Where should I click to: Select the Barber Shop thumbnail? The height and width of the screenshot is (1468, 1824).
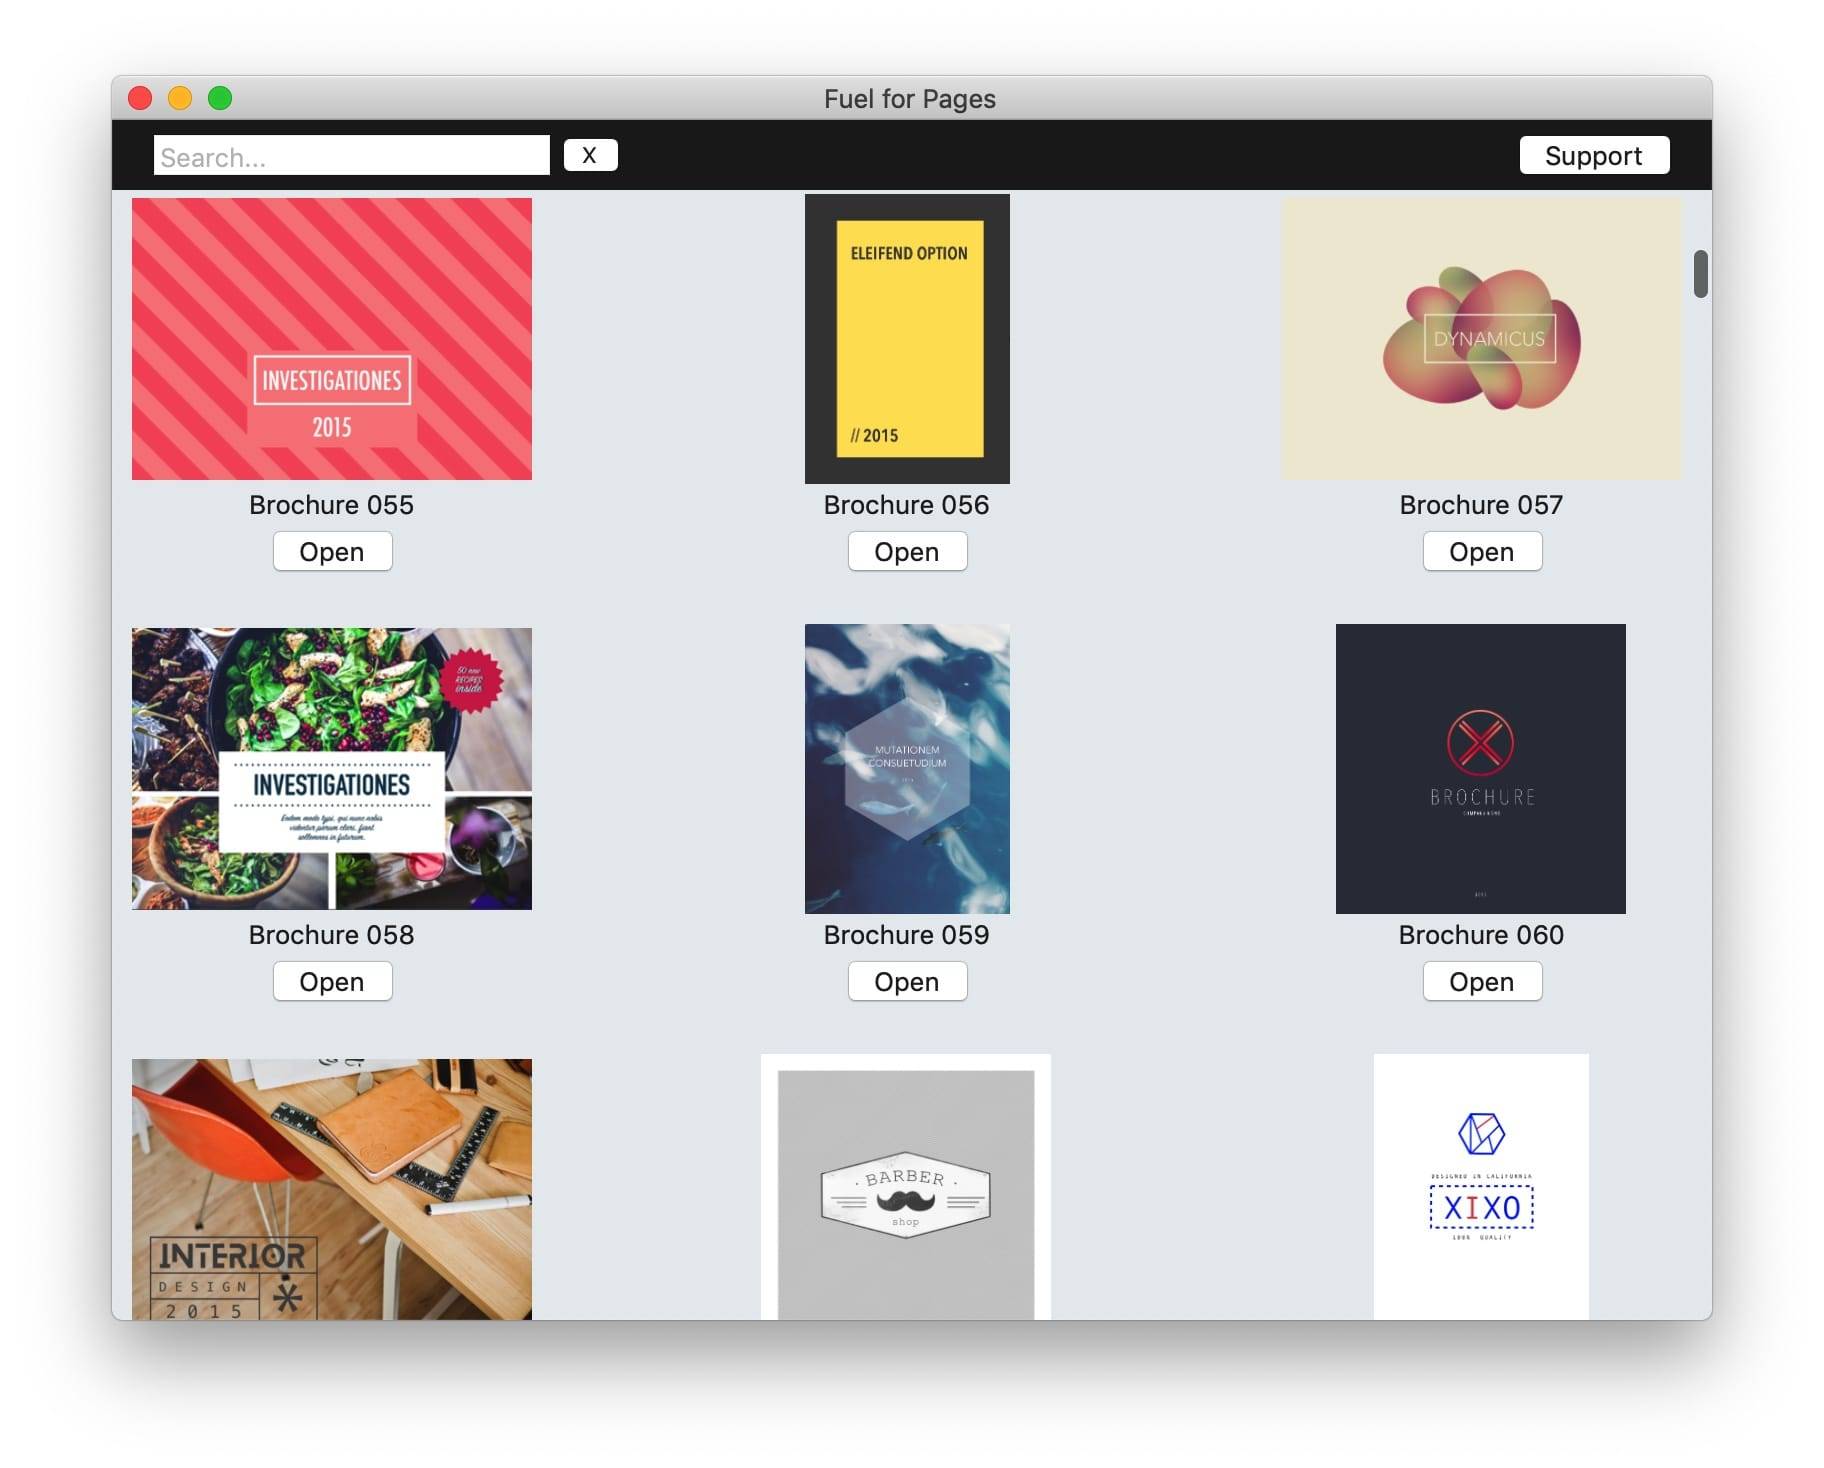point(905,1188)
